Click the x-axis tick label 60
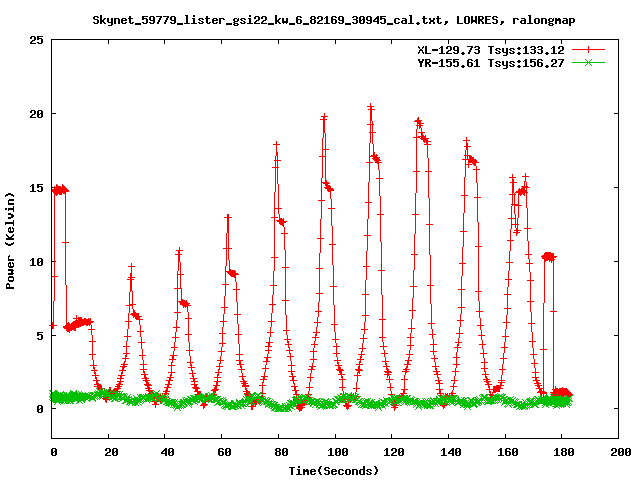This screenshot has width=640, height=480. (223, 452)
